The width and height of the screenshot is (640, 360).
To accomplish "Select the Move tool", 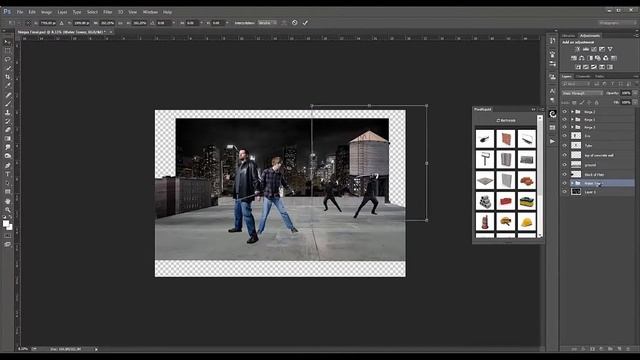I will pyautogui.click(x=7, y=42).
